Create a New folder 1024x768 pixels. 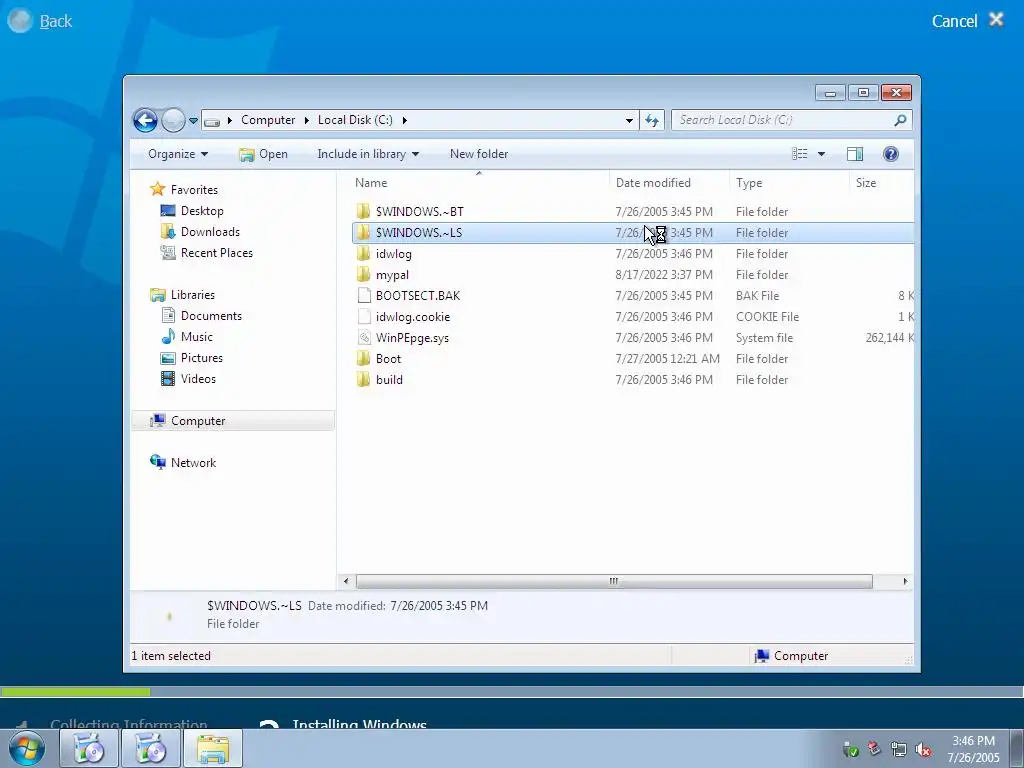(479, 154)
